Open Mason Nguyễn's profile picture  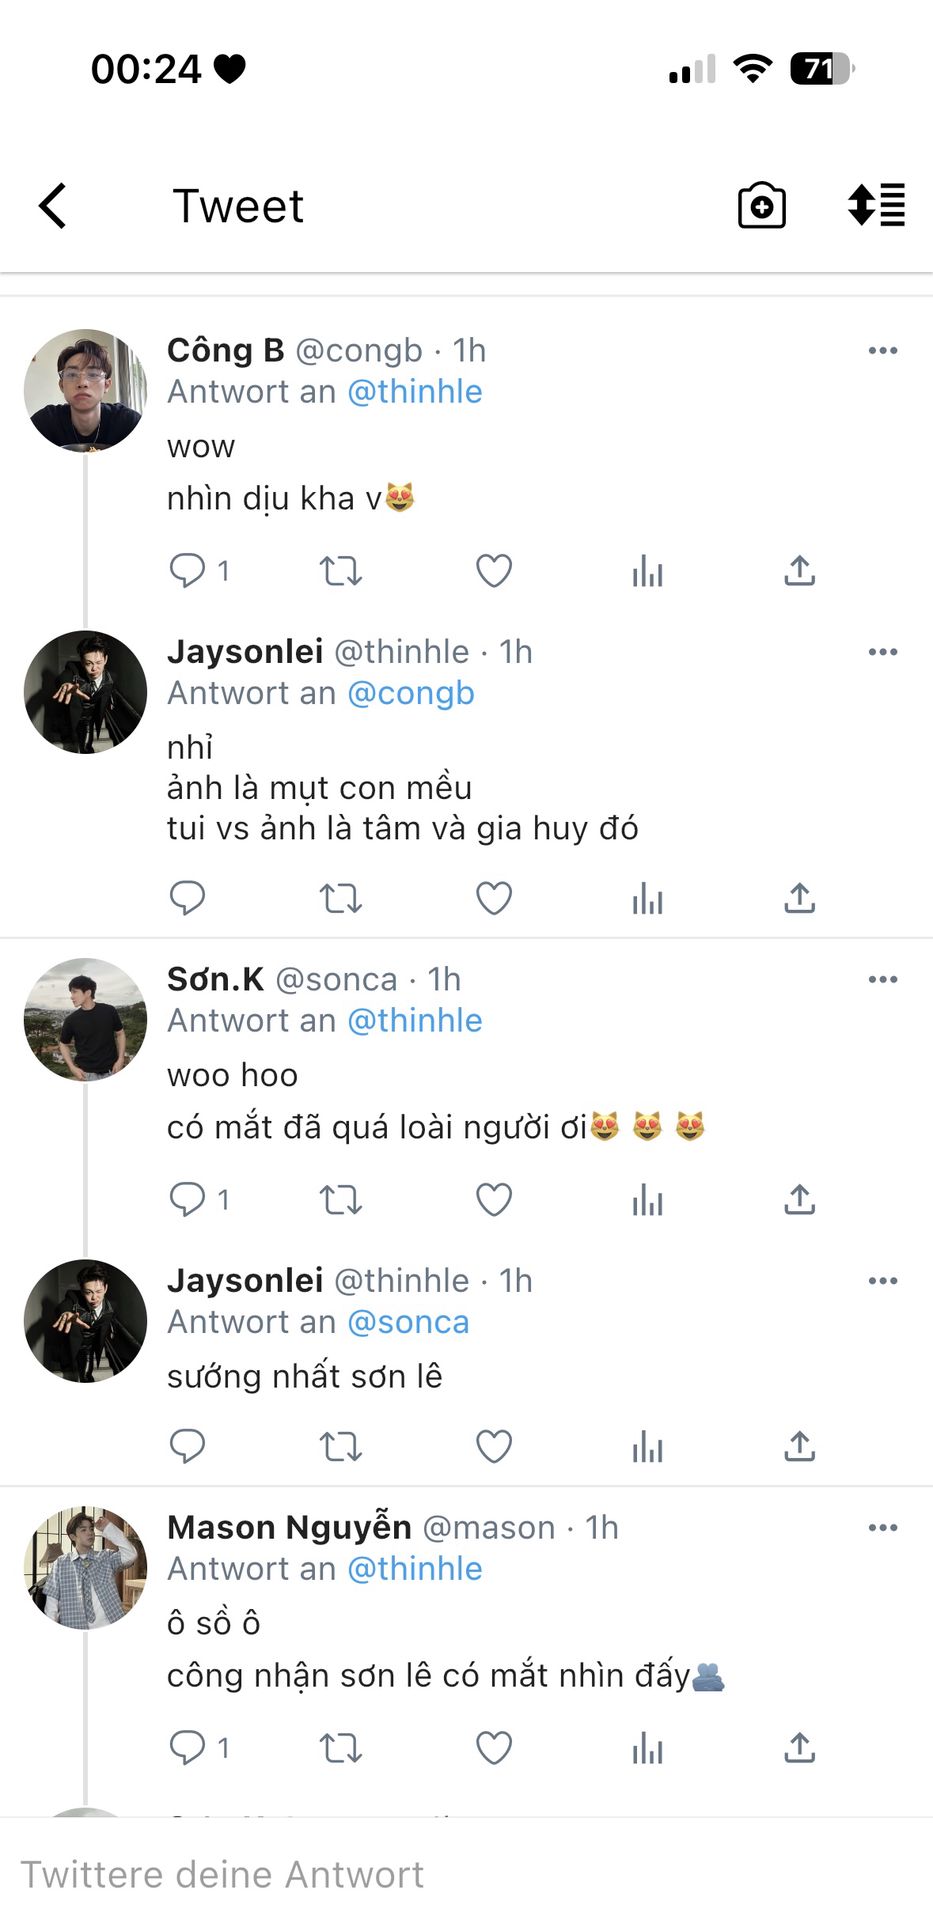(x=85, y=1568)
